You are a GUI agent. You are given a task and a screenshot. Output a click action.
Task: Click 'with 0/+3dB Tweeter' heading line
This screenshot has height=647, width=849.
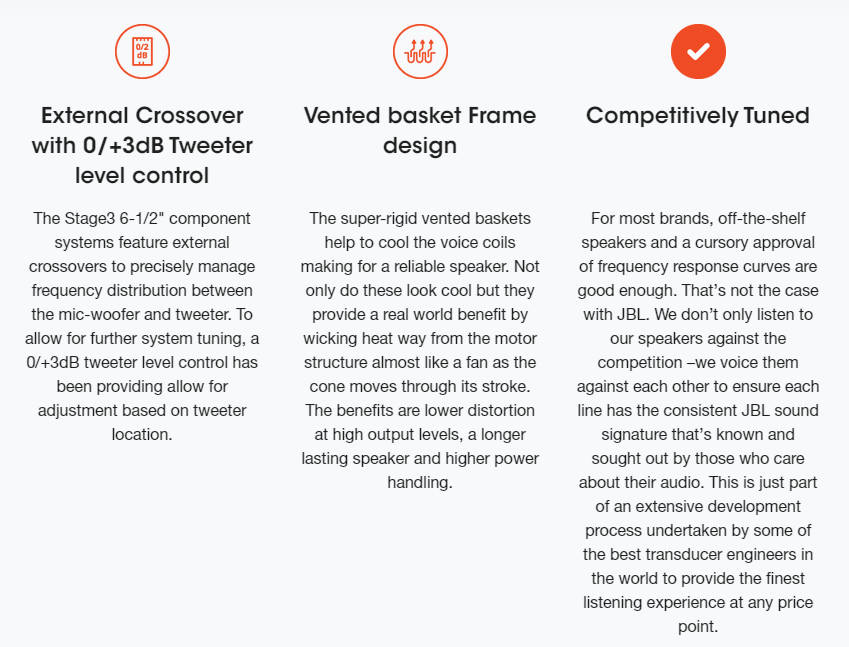[x=141, y=146]
